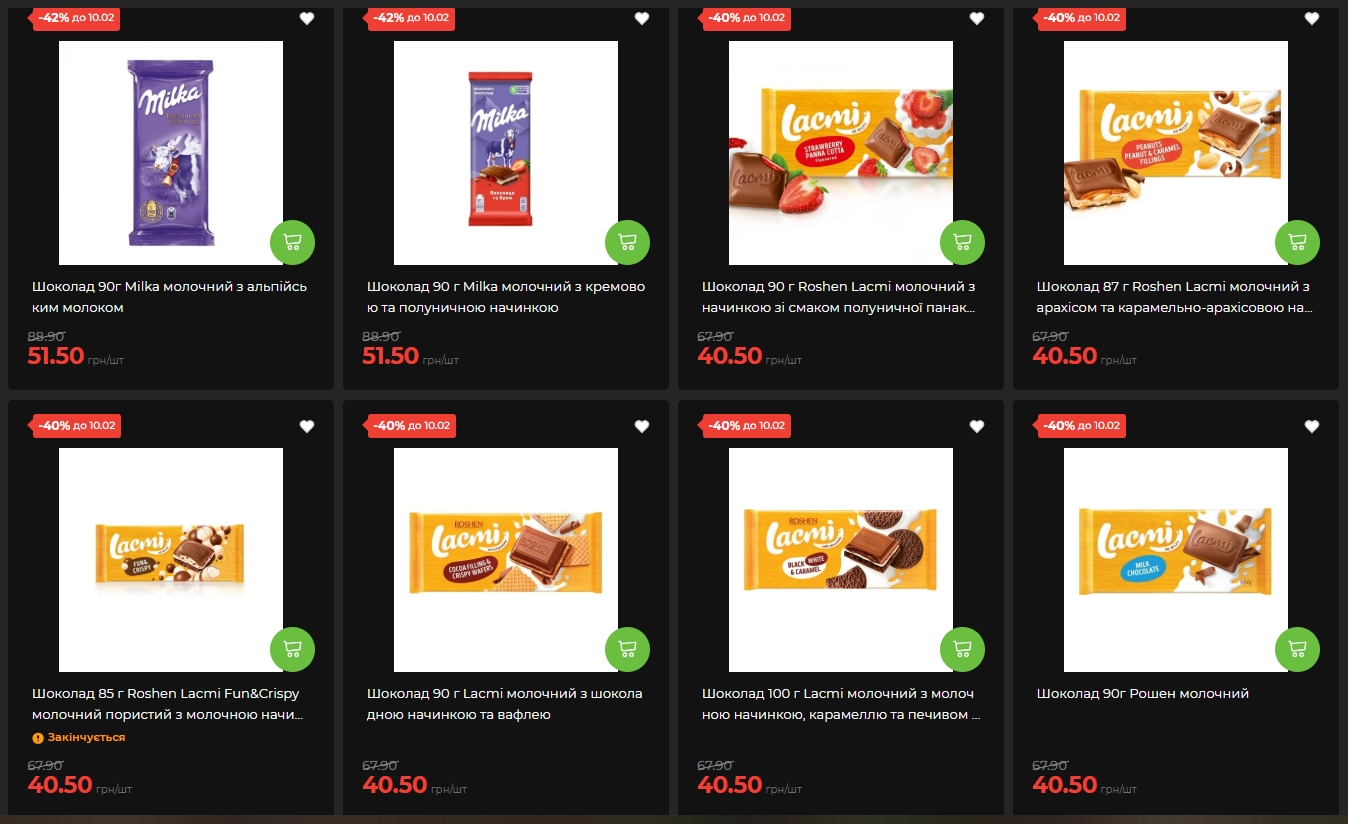The image size is (1348, 824).
Task: Open title link for Lacmi peanut caramel chocolate
Action: coord(1175,297)
